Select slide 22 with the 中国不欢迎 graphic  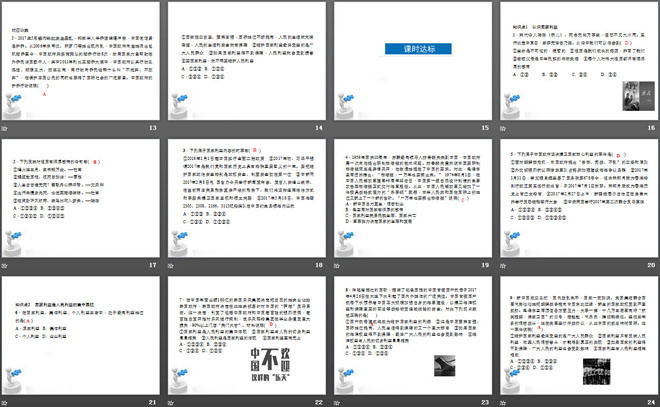[247, 335]
